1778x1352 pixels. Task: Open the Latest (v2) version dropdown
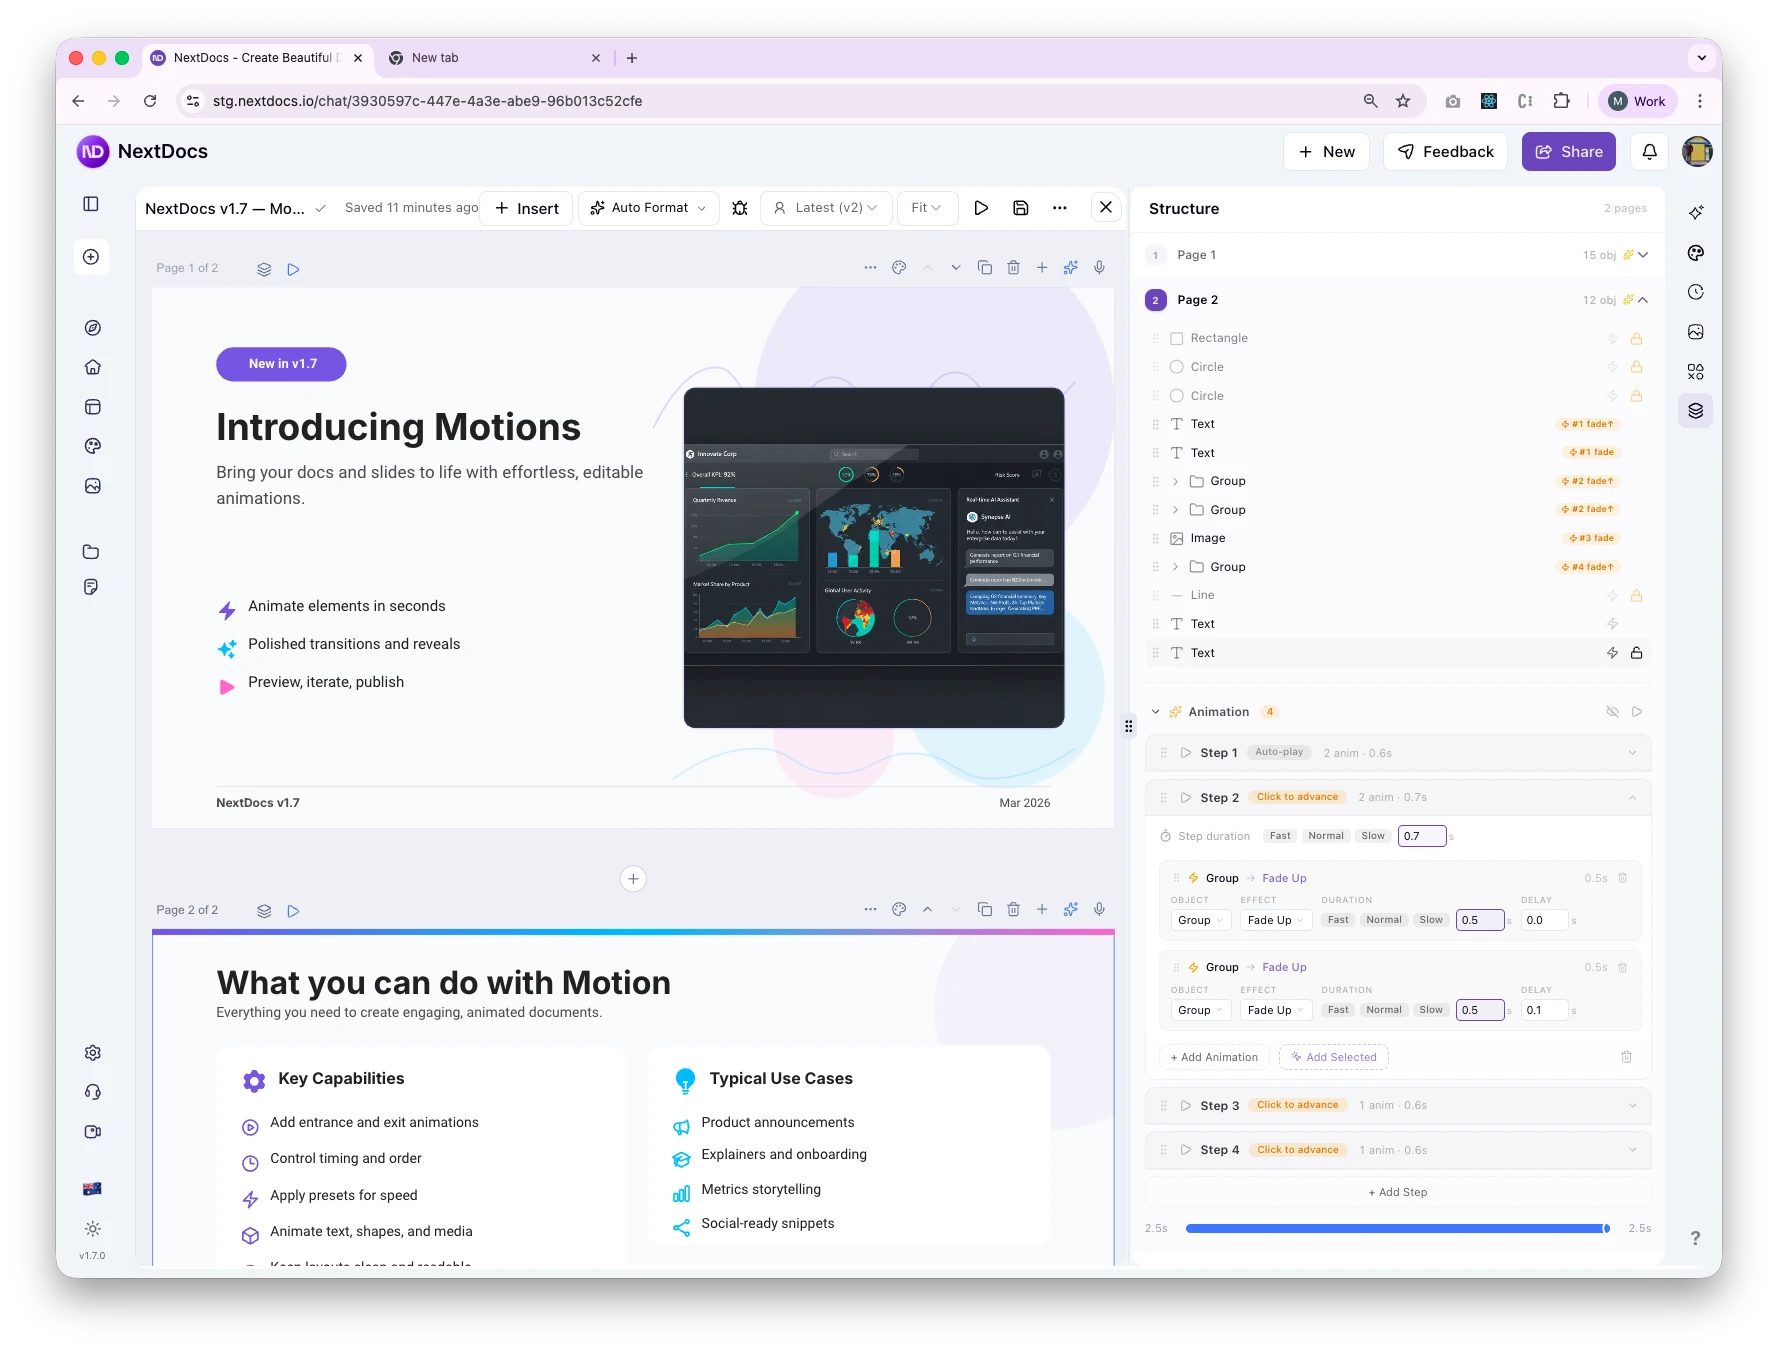826,208
